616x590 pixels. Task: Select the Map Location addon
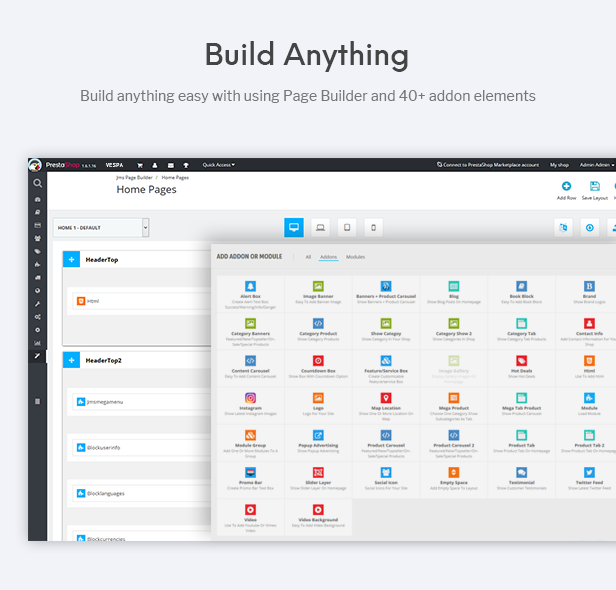pos(386,406)
